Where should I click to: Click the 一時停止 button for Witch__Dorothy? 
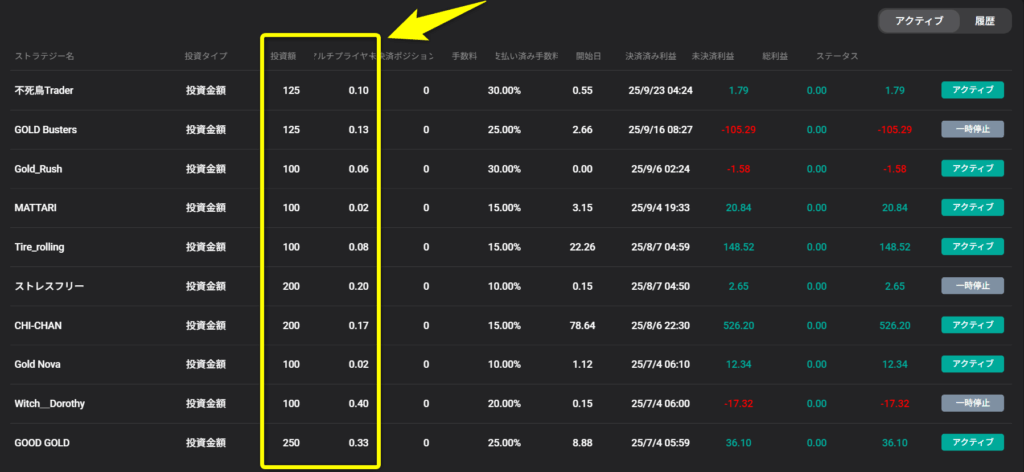[972, 403]
